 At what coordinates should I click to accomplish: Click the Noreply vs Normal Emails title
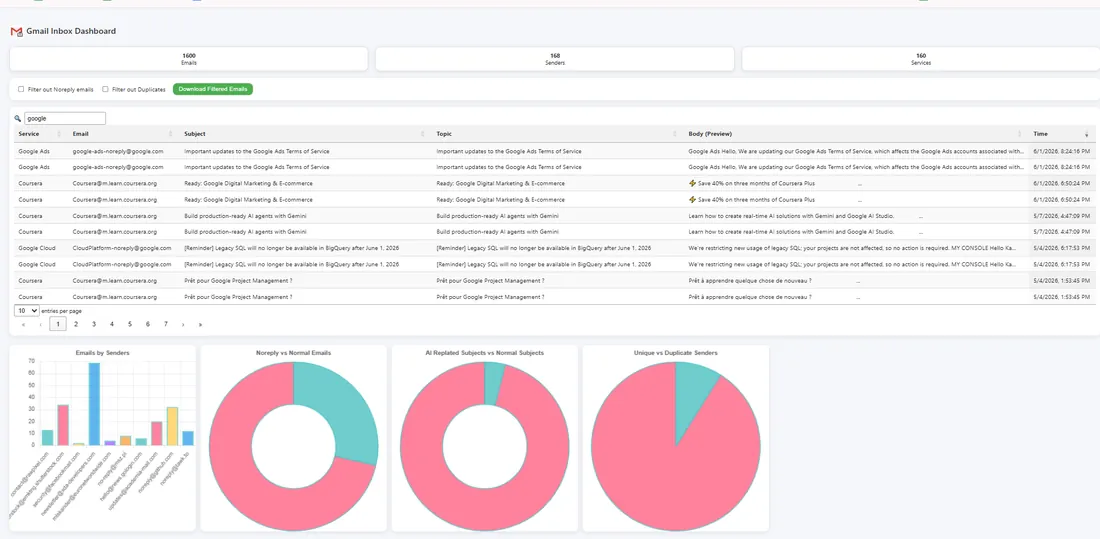coord(293,352)
